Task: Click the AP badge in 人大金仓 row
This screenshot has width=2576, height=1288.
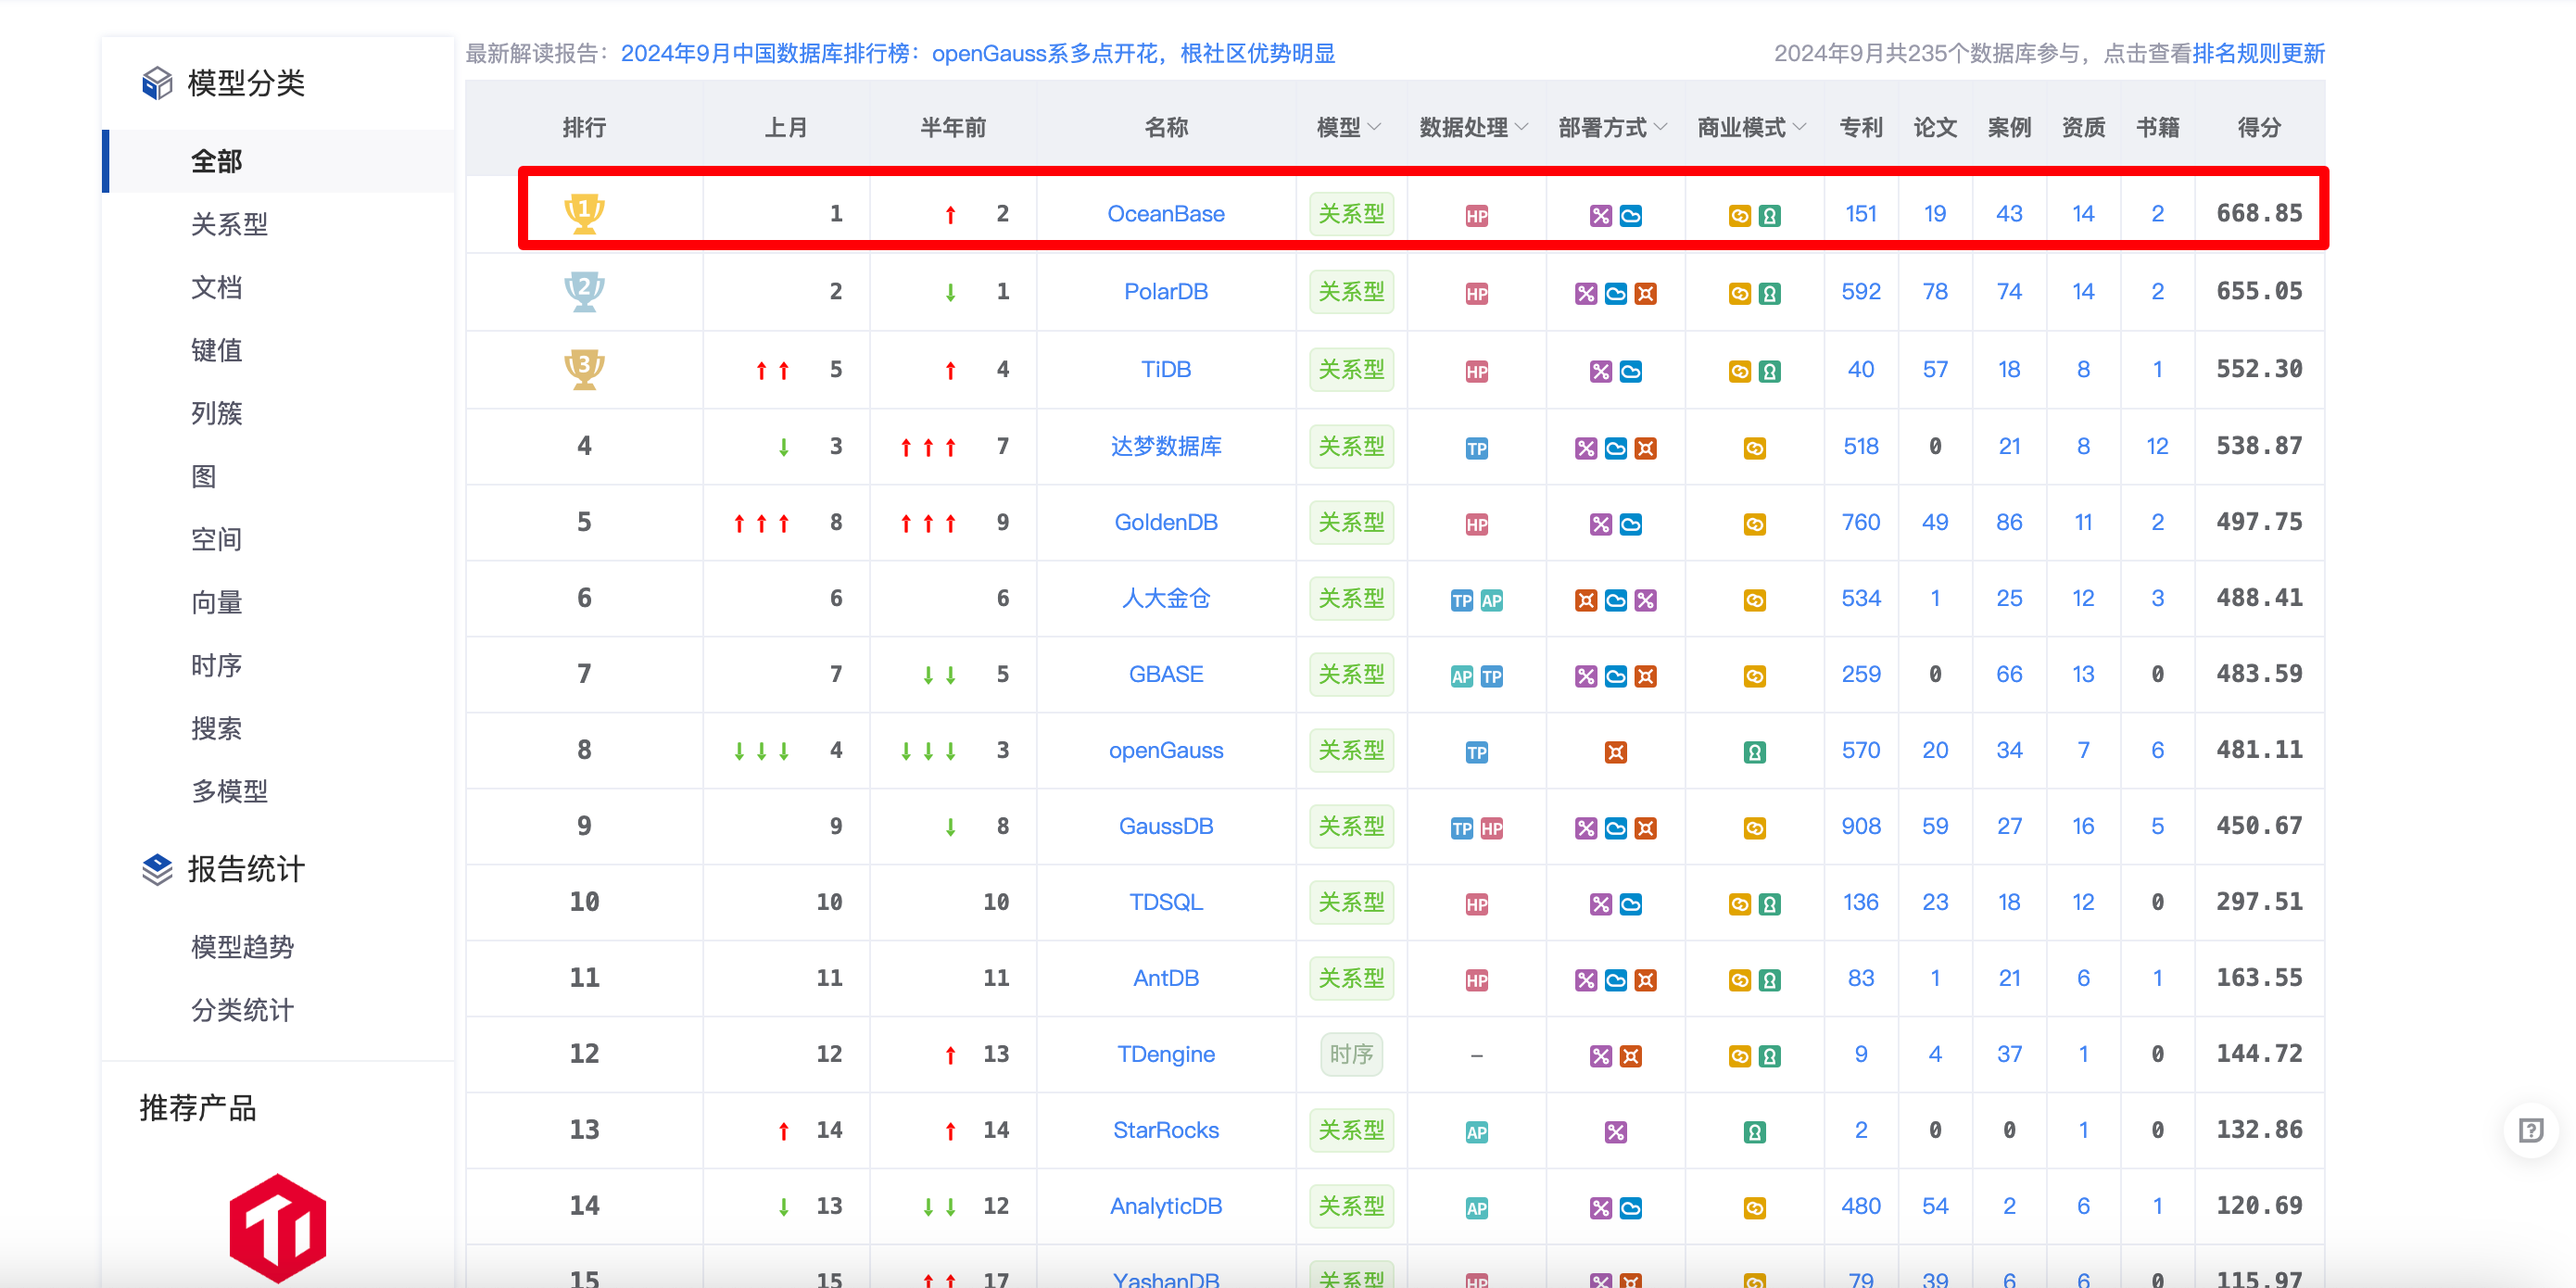Action: click(1491, 600)
